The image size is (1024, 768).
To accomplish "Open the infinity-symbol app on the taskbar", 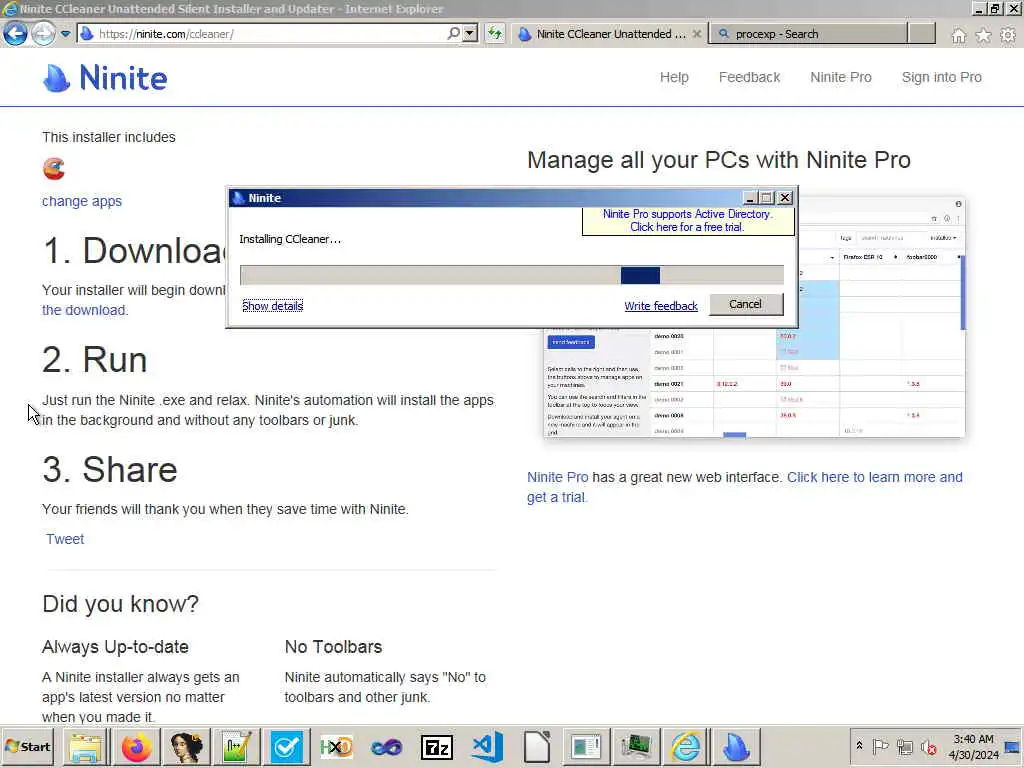I will click(387, 746).
